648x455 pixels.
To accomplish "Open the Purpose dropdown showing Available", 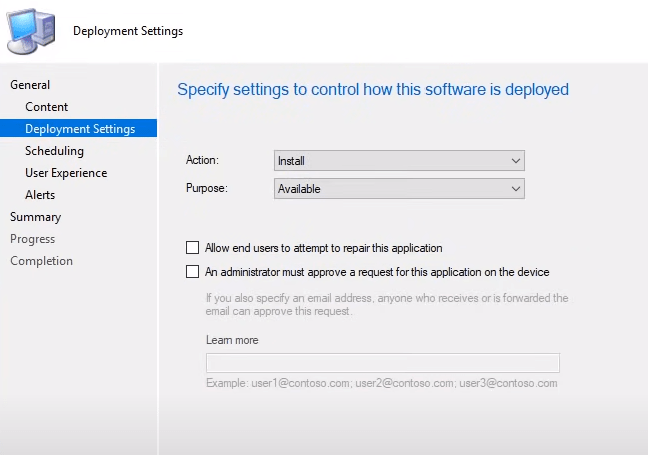I will 399,189.
